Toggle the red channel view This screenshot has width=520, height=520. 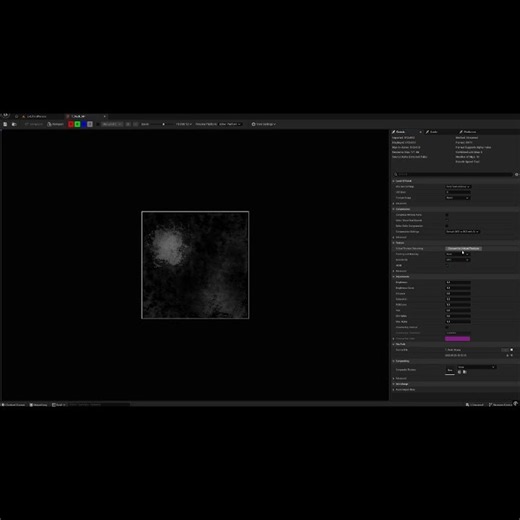[x=71, y=124]
